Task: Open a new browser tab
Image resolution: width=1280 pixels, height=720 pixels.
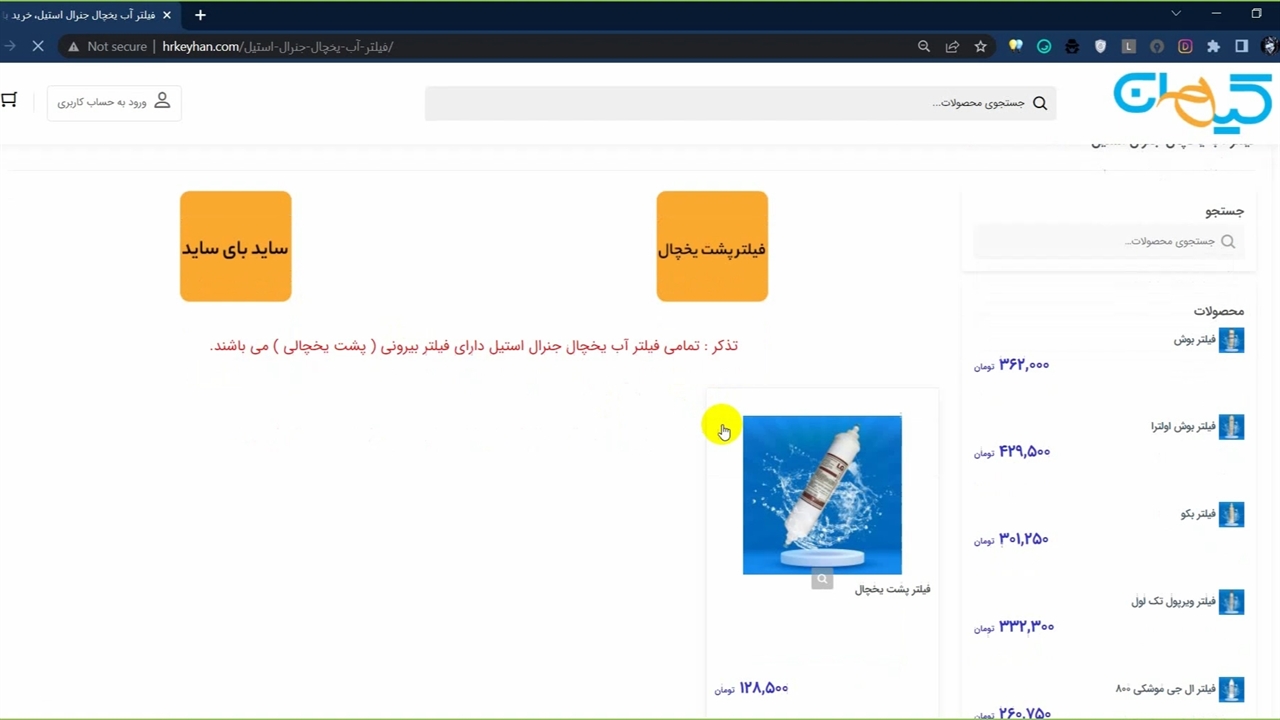Action: (x=200, y=15)
